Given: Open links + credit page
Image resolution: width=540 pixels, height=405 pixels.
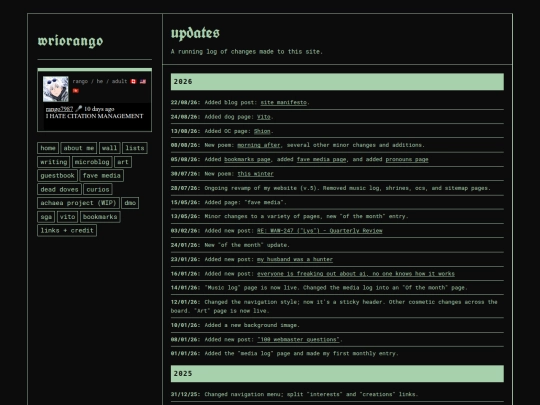Looking at the screenshot, I should pyautogui.click(x=67, y=230).
